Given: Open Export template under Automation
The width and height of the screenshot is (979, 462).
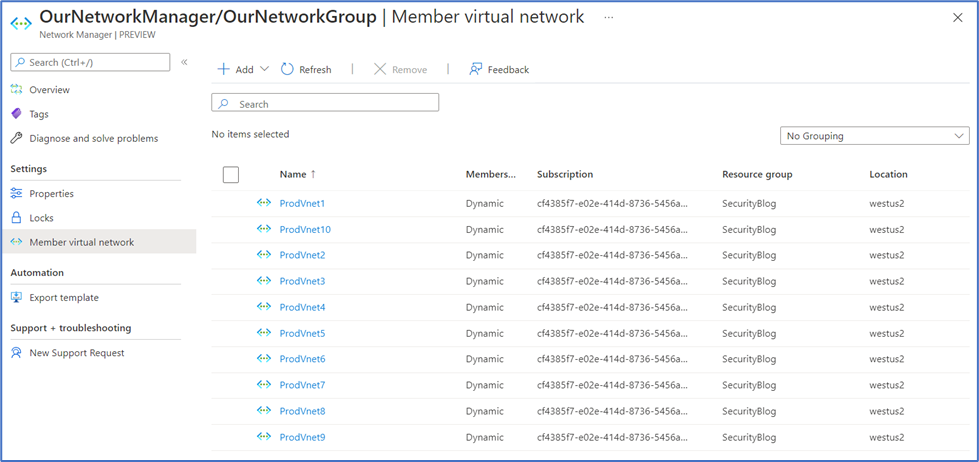Looking at the screenshot, I should point(64,298).
